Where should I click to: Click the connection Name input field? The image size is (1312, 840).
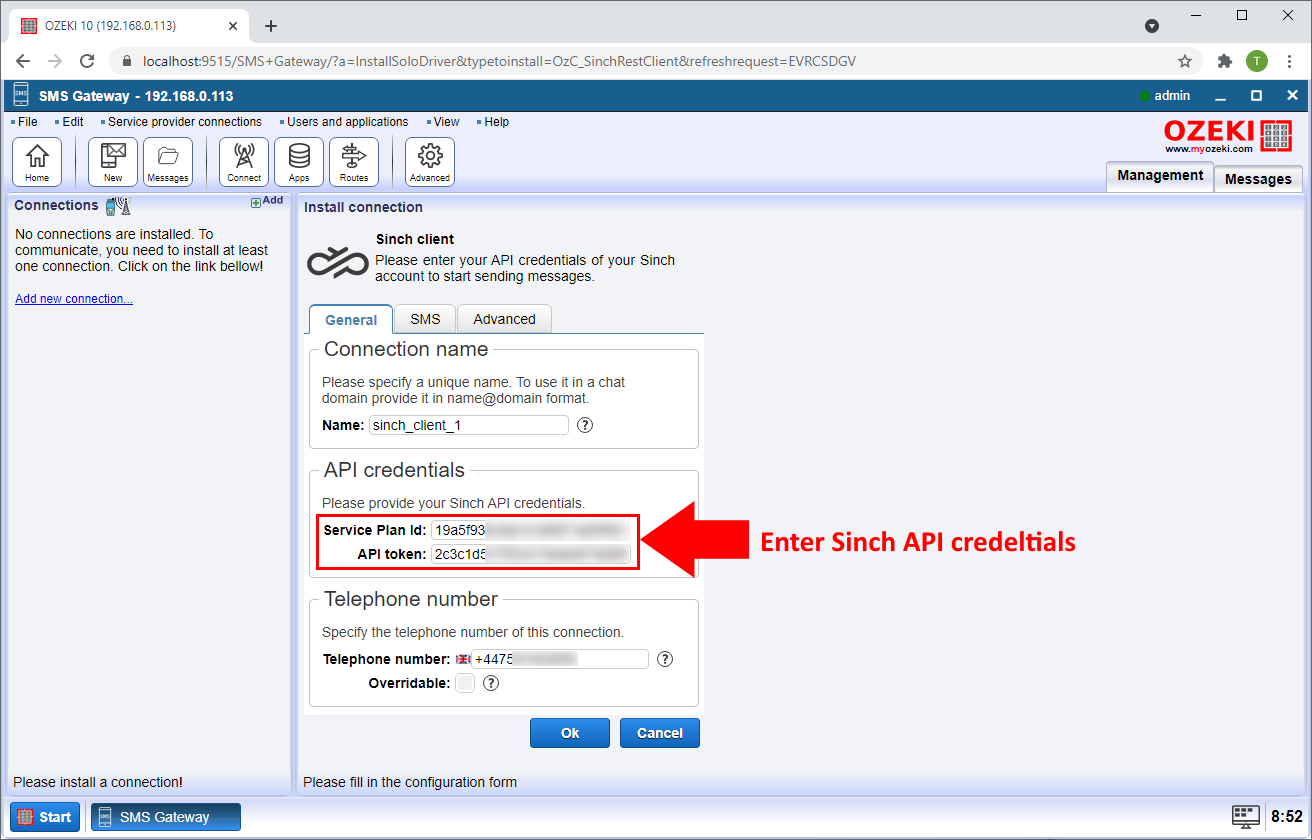coord(469,425)
